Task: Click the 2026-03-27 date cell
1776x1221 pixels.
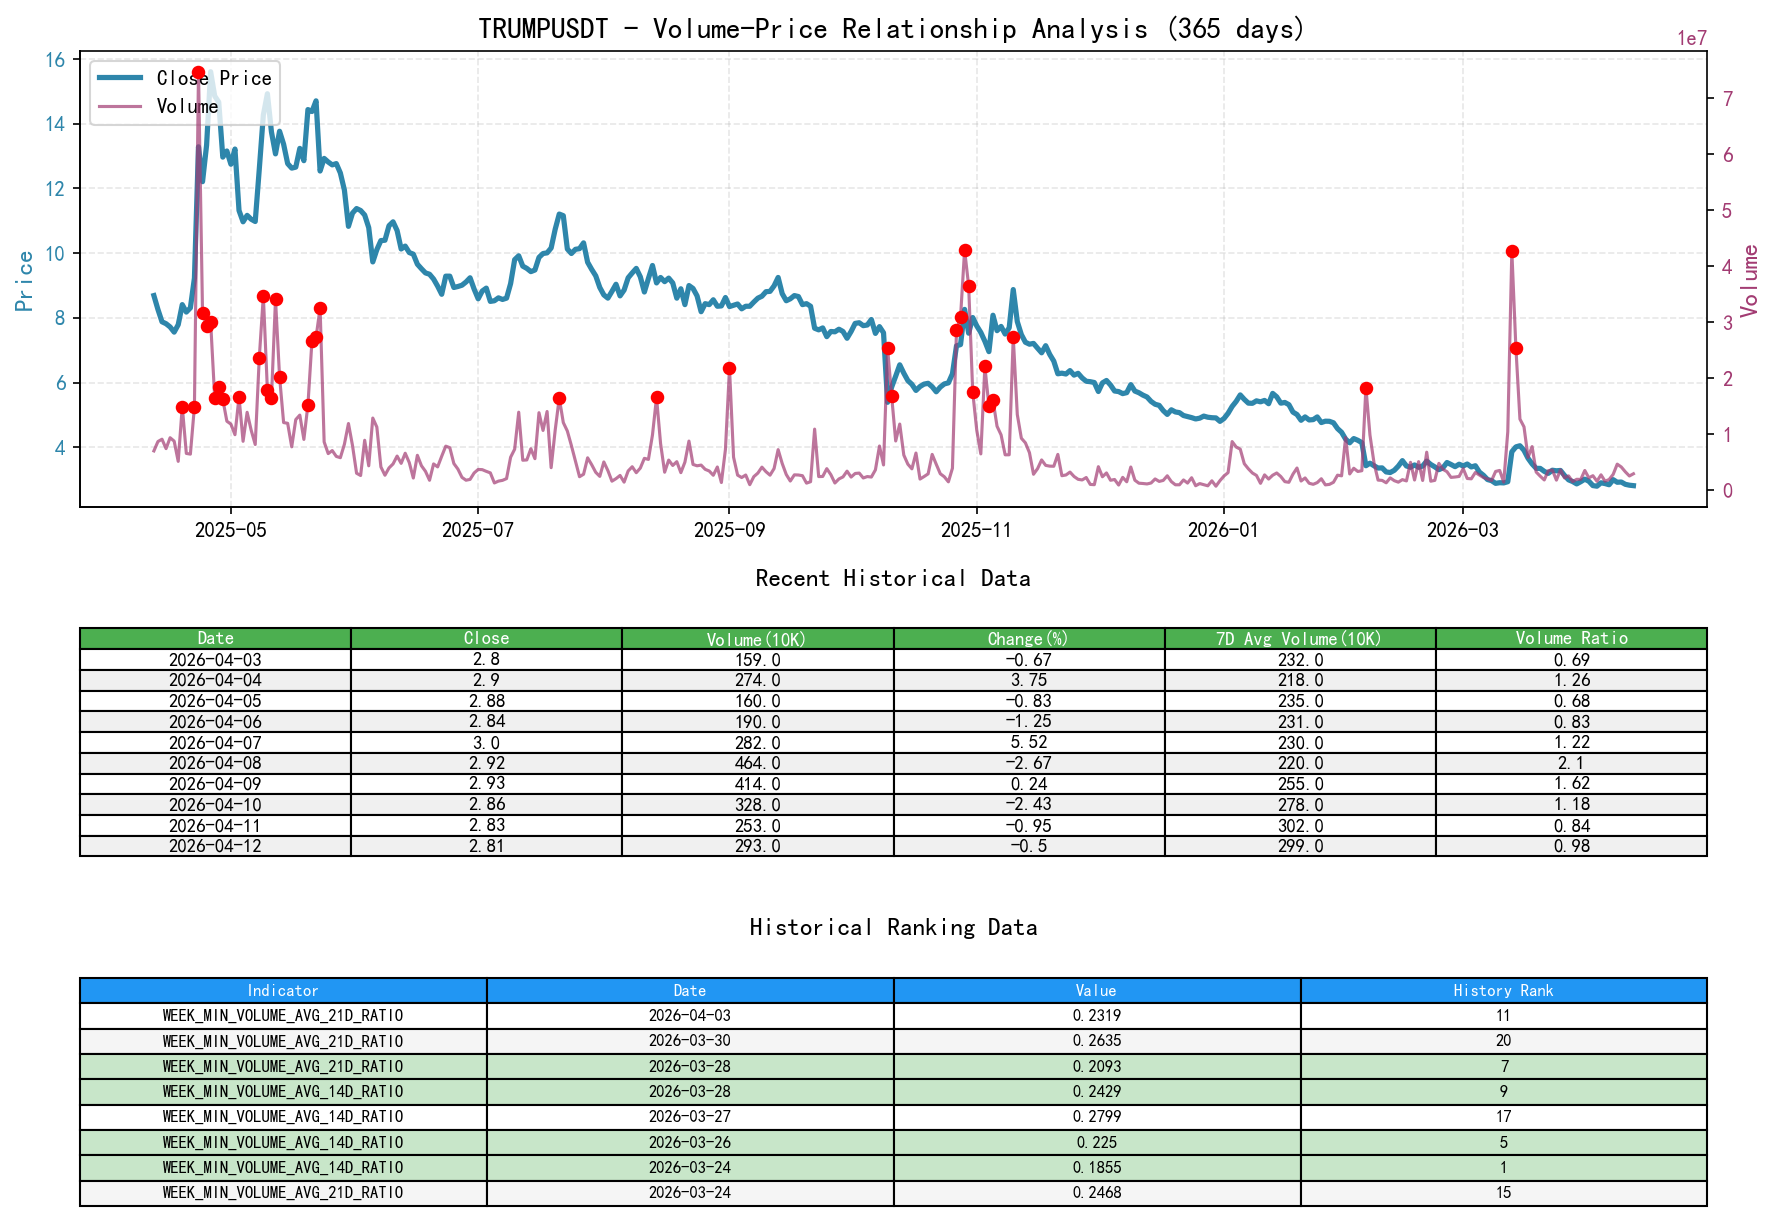Action: point(690,1117)
